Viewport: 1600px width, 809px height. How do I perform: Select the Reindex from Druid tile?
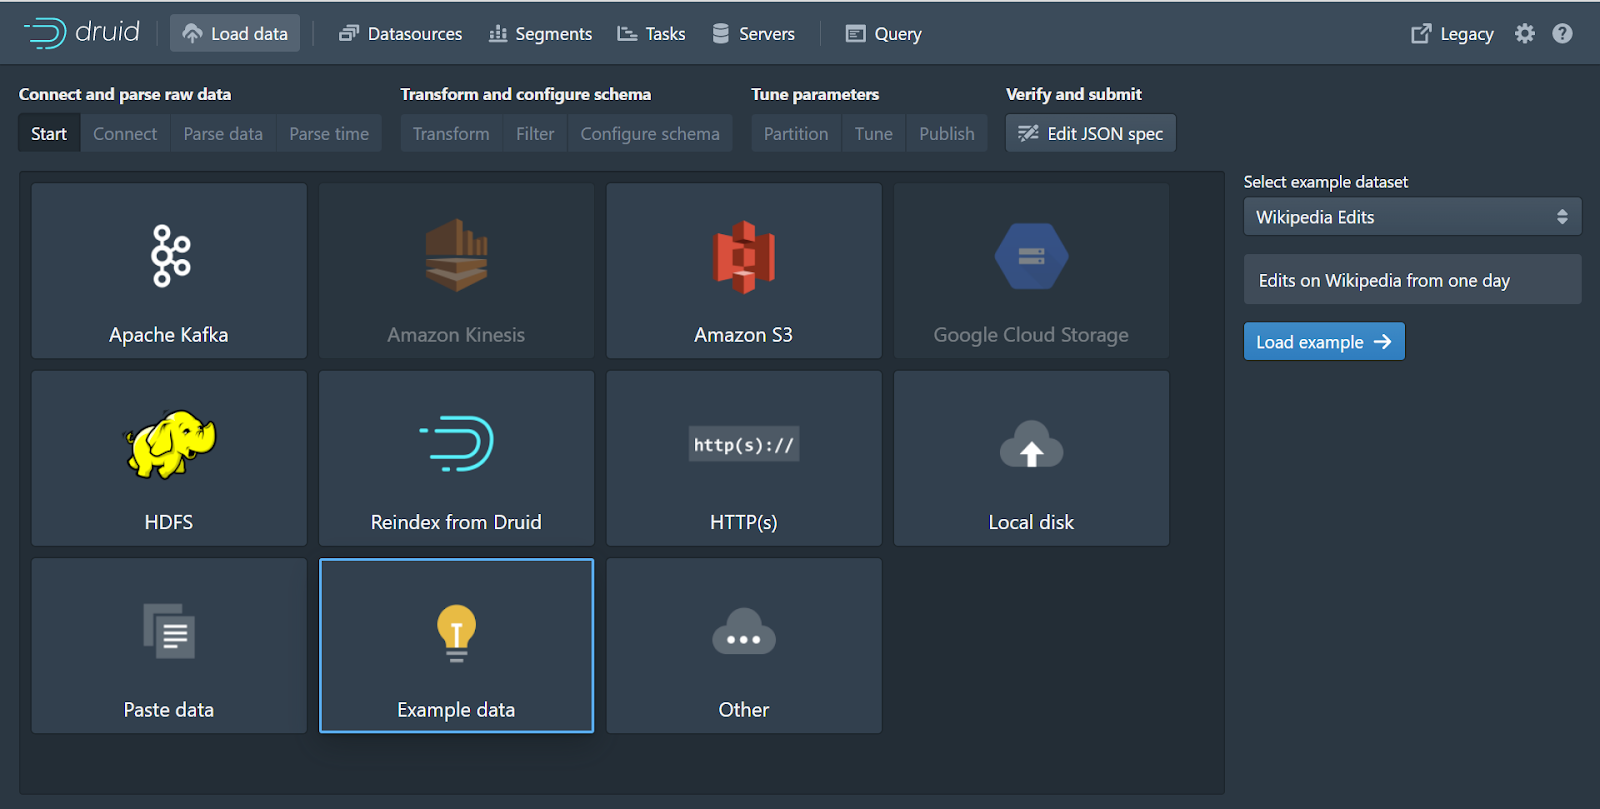coord(456,458)
